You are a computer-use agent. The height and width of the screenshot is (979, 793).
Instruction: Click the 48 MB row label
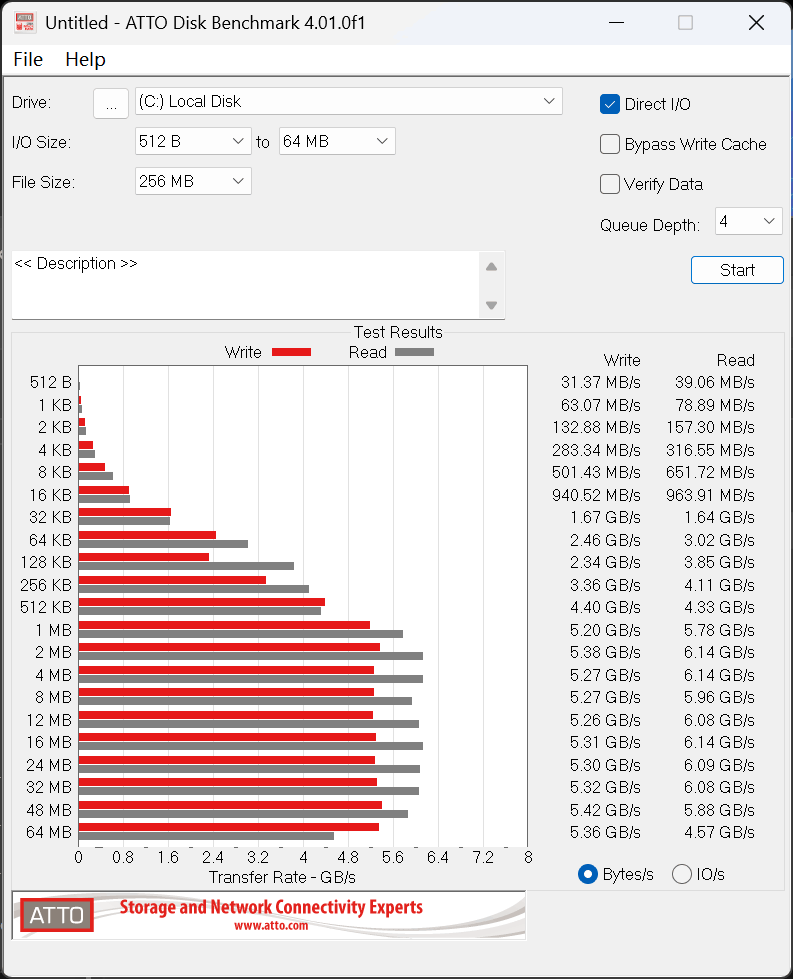click(x=49, y=810)
